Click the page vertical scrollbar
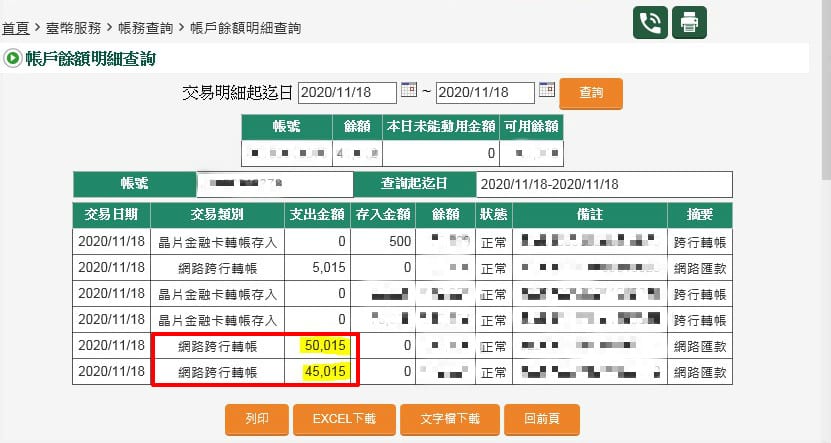This screenshot has height=443, width=831. (826, 90)
